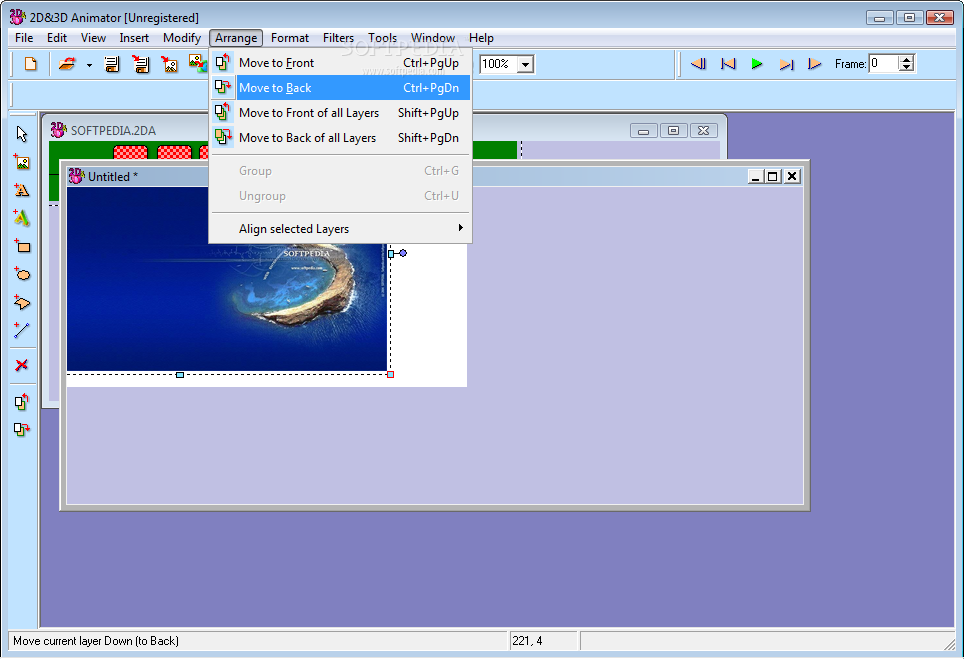964x659 pixels.
Task: Open the 100% zoom dropdown
Action: (x=526, y=64)
